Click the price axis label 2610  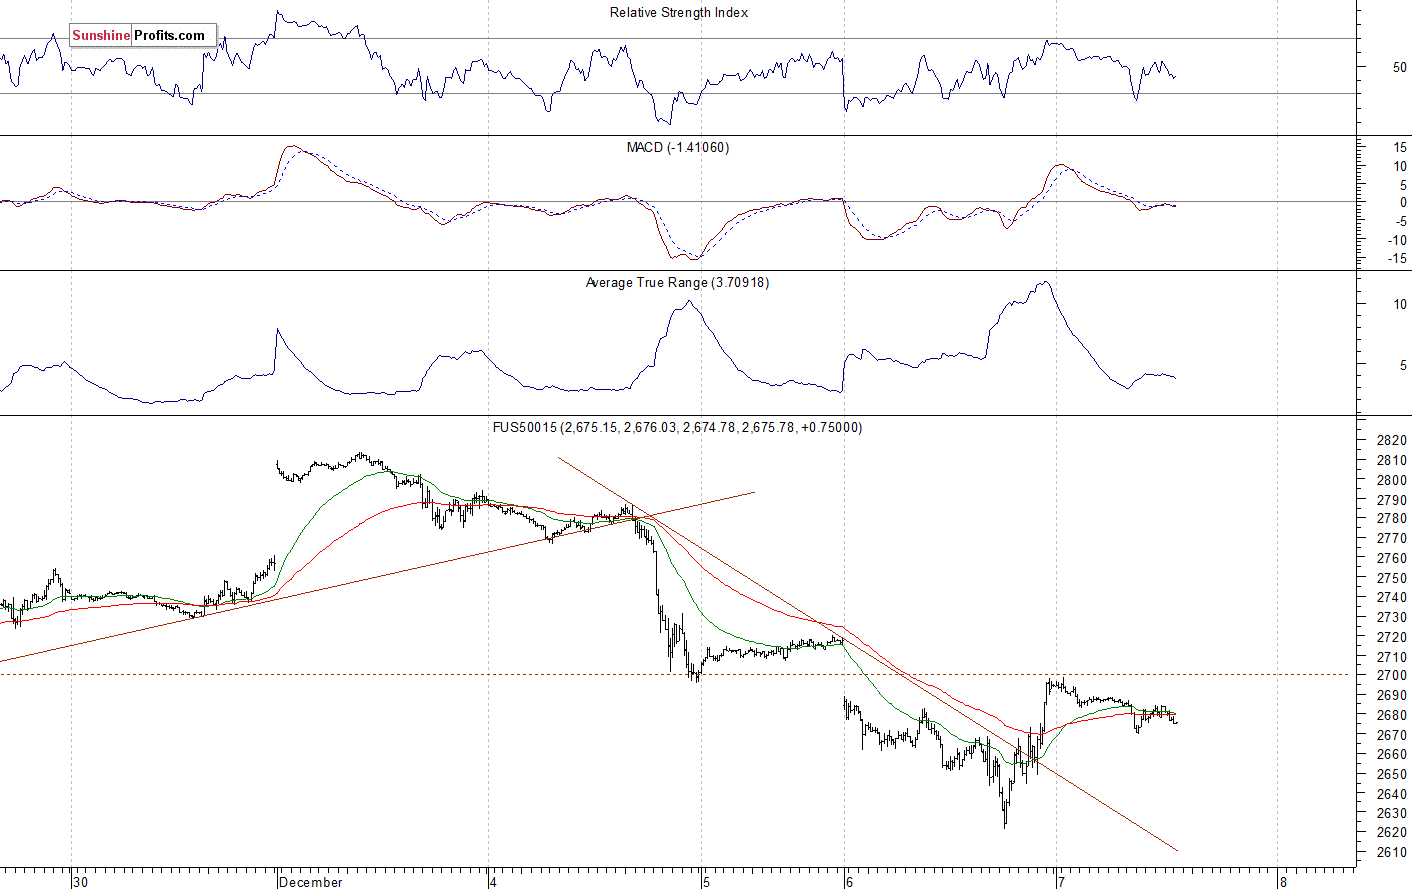point(1392,853)
